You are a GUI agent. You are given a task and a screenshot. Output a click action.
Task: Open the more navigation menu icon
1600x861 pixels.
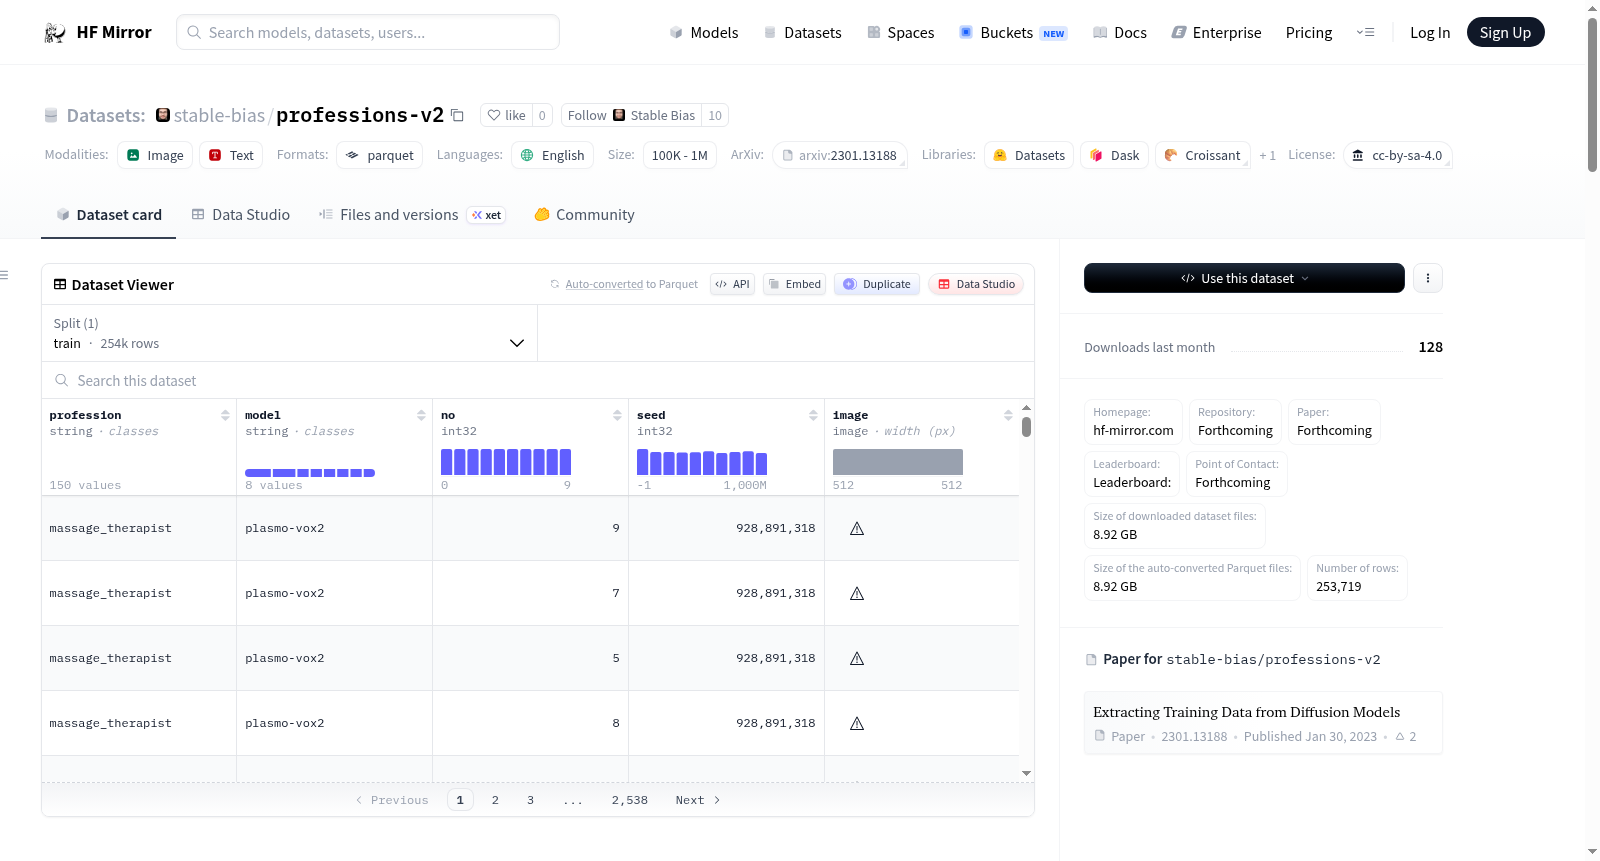[1365, 33]
